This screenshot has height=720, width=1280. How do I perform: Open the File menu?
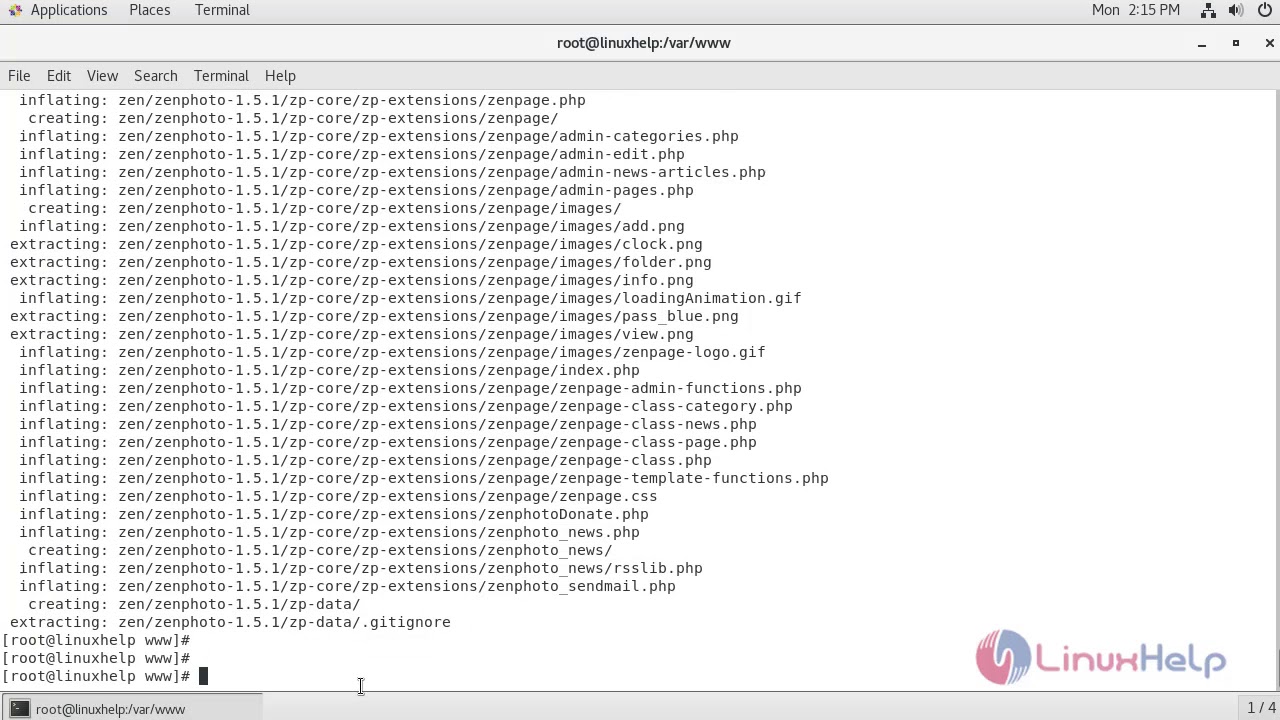click(19, 76)
